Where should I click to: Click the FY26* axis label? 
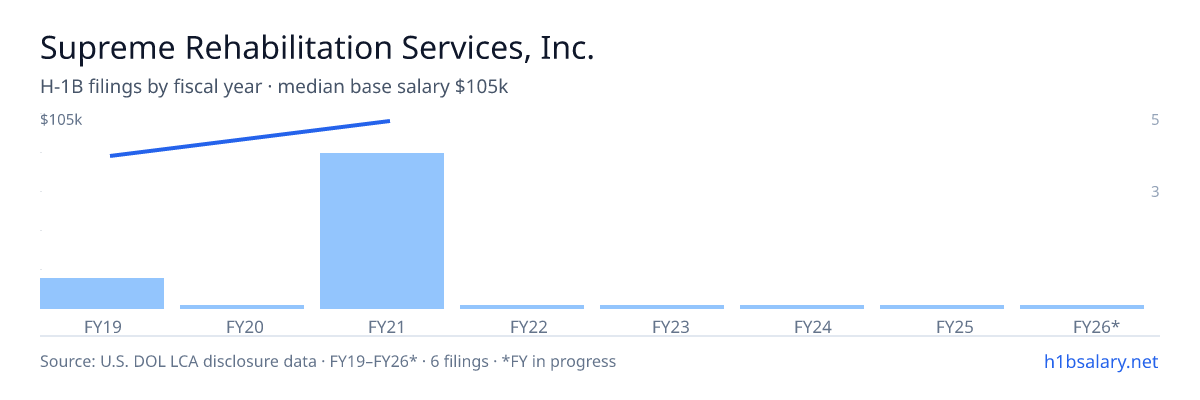[1096, 327]
